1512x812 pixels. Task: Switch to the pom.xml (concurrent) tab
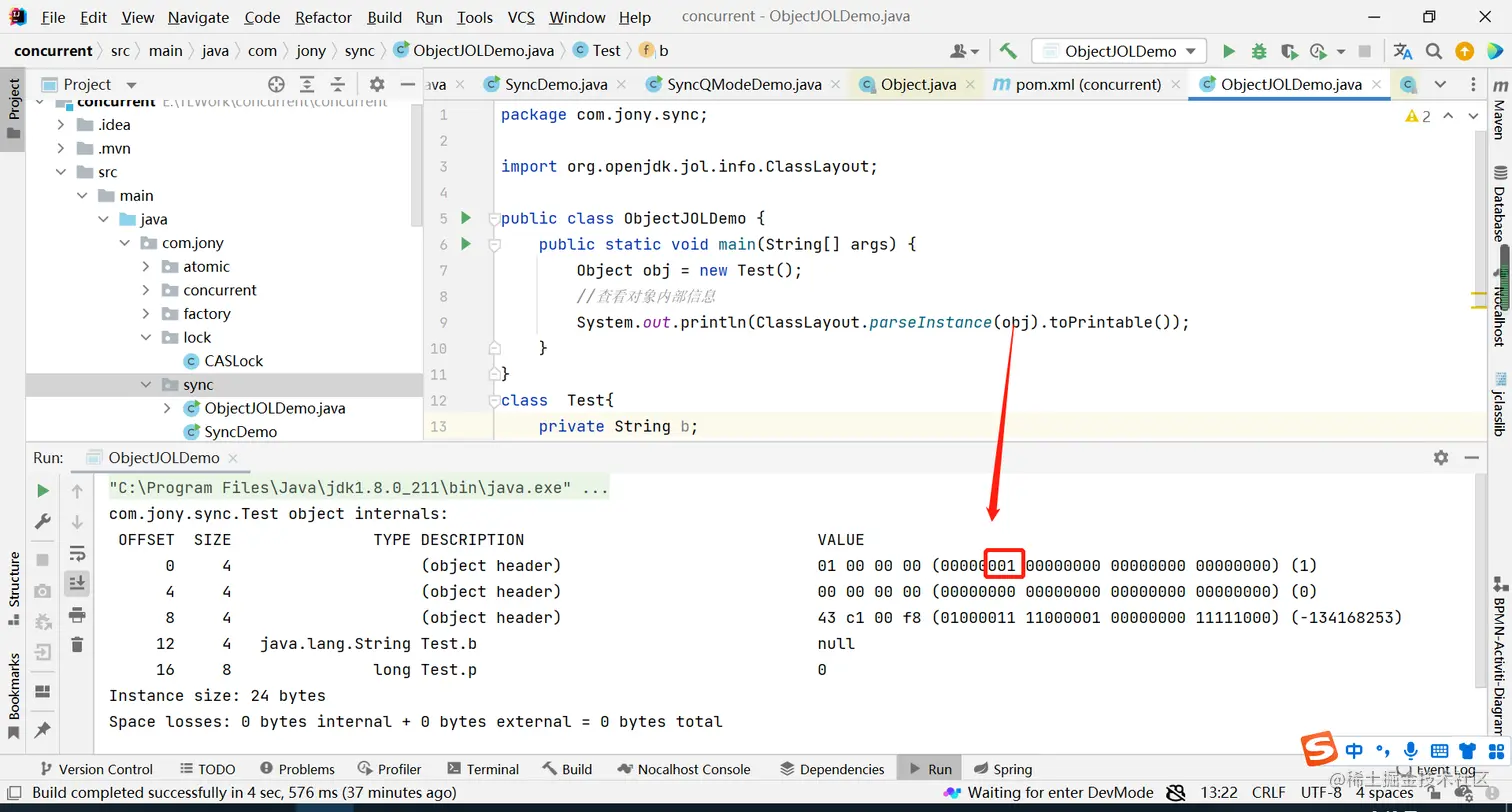click(1085, 85)
